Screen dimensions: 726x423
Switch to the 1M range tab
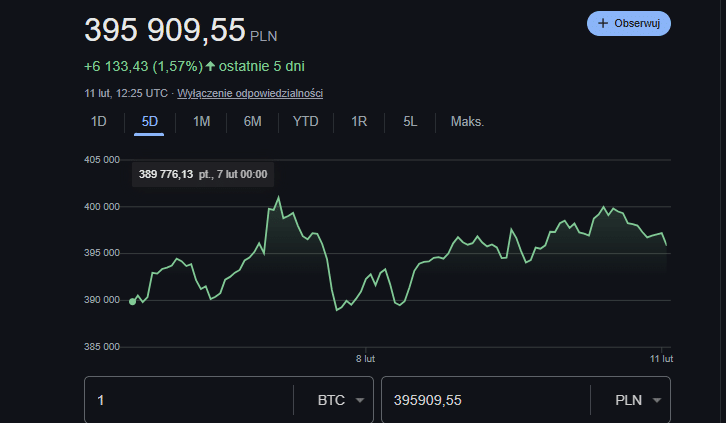[201, 122]
